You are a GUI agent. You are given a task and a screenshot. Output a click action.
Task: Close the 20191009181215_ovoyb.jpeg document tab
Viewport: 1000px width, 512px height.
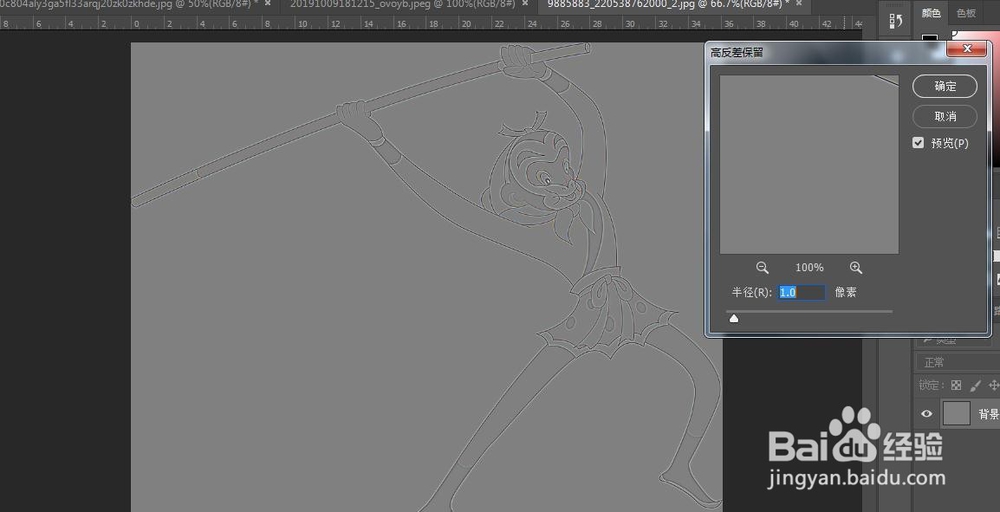[525, 3]
